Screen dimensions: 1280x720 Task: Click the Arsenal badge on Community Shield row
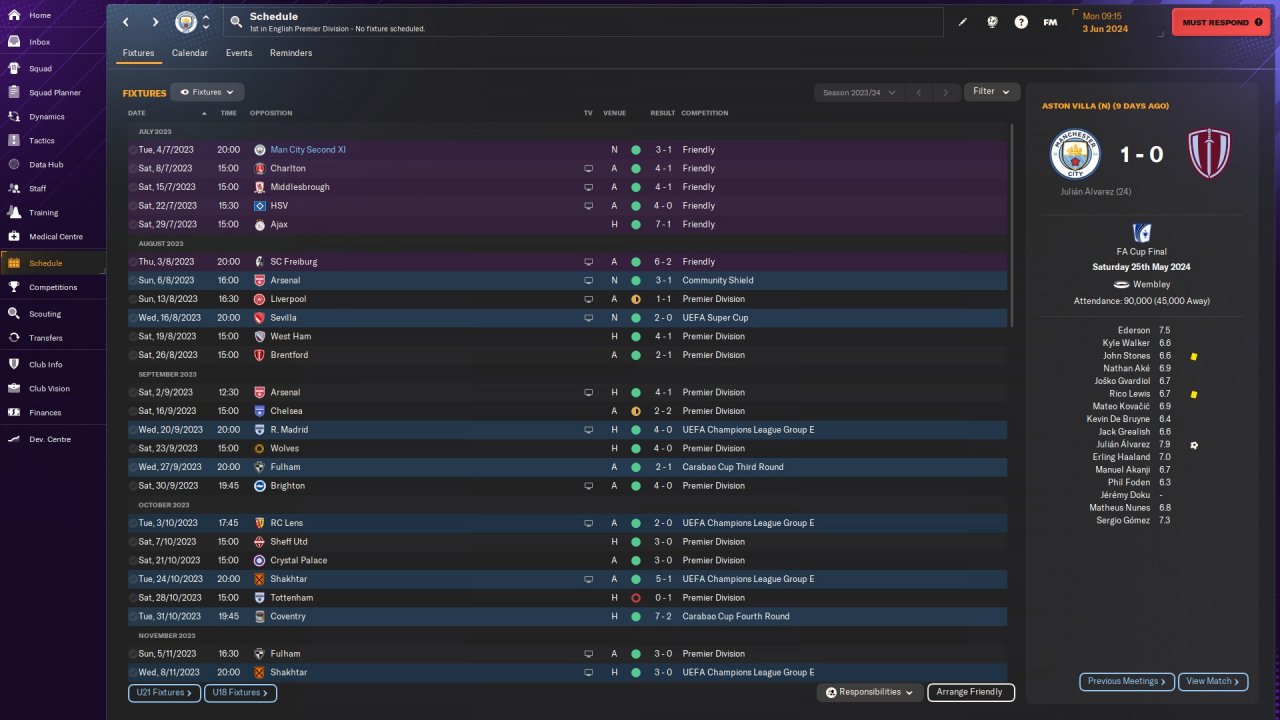[x=260, y=281]
